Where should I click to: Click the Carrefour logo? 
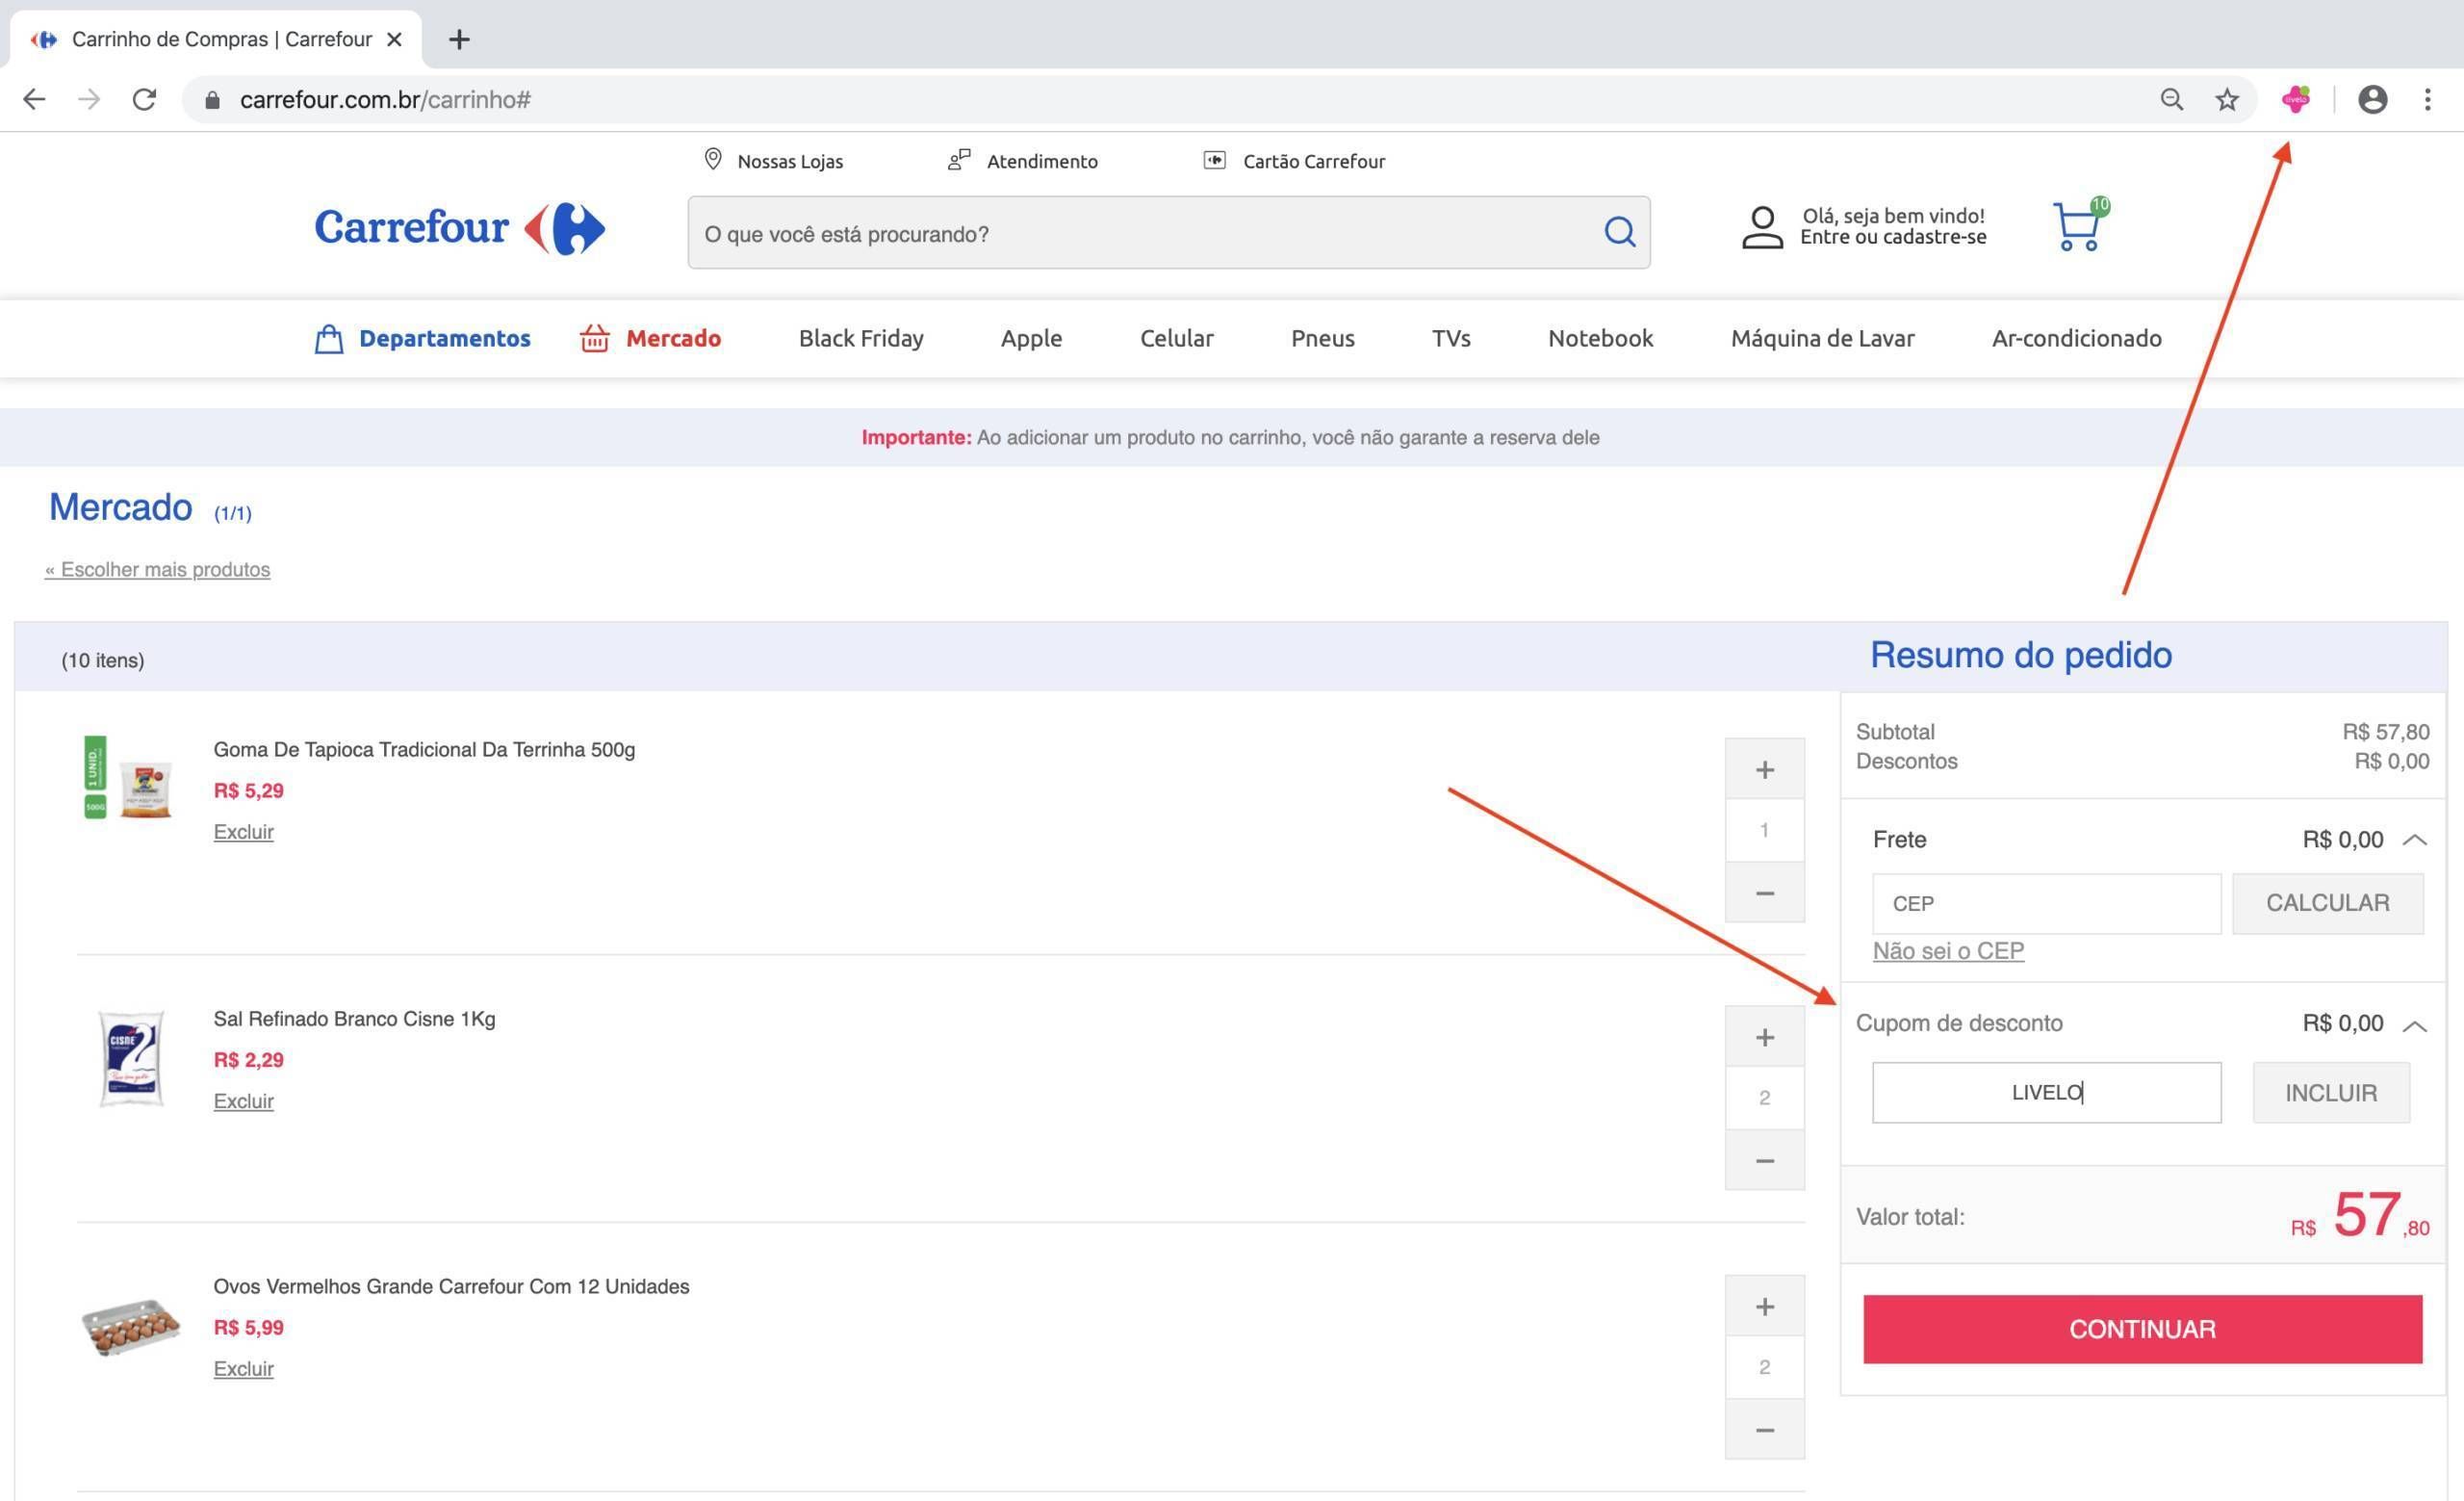tap(460, 228)
